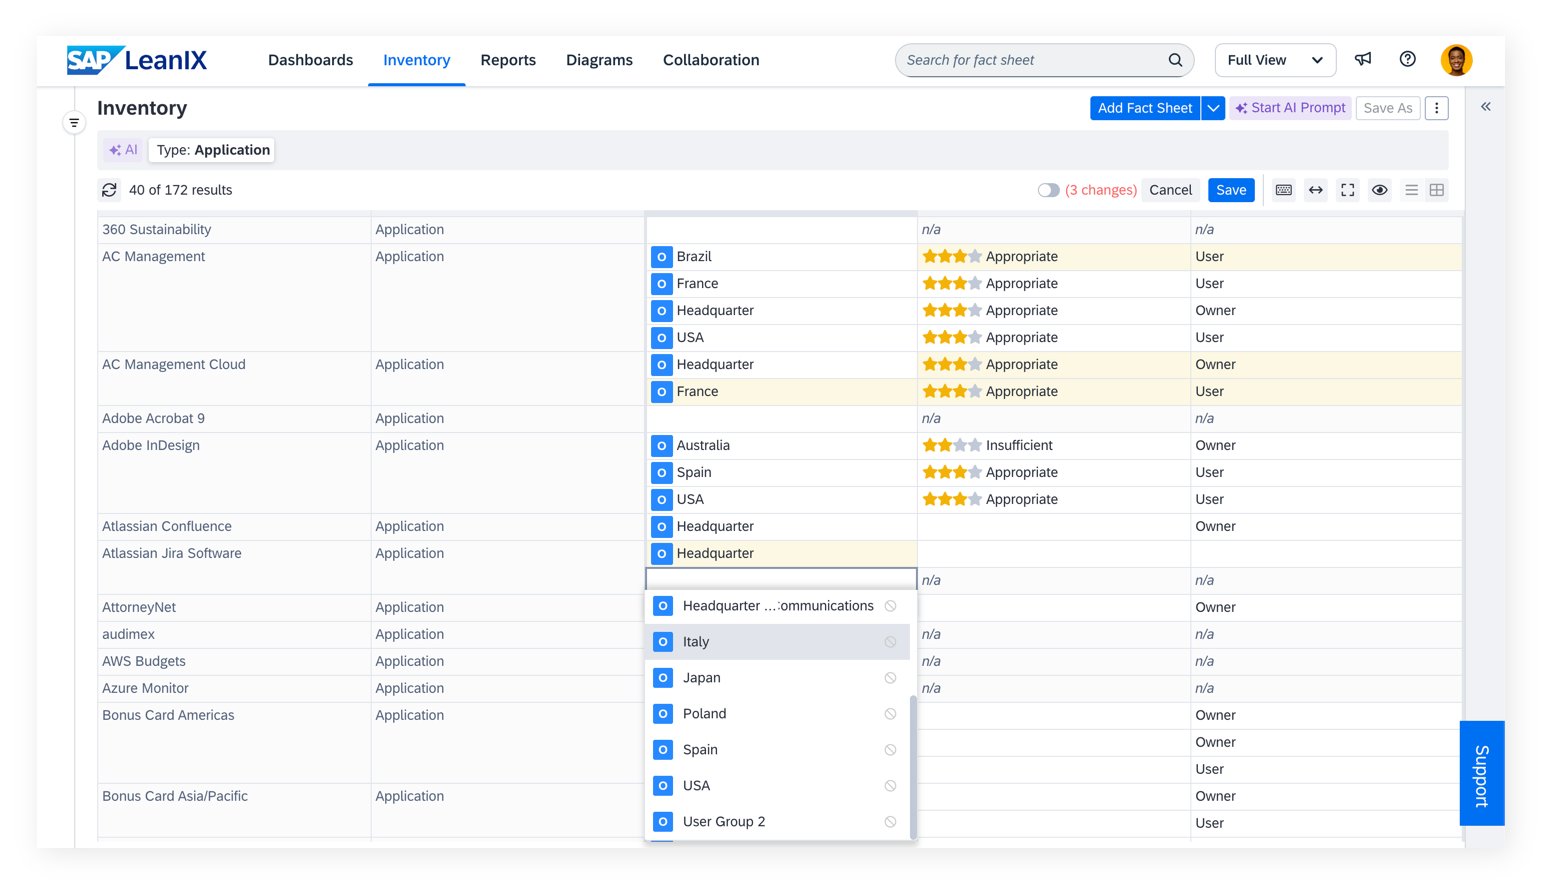Open the Support side tab
Image resolution: width=1550 pixels, height=894 pixels.
[x=1482, y=773]
